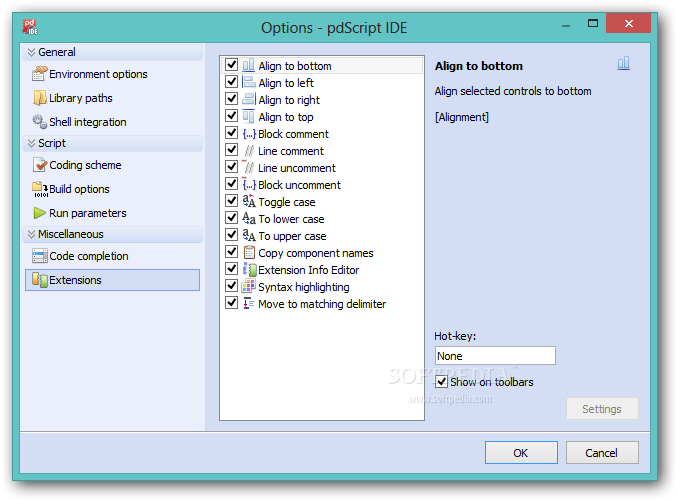678x501 pixels.
Task: Click the Align to left icon in list
Action: 249,82
